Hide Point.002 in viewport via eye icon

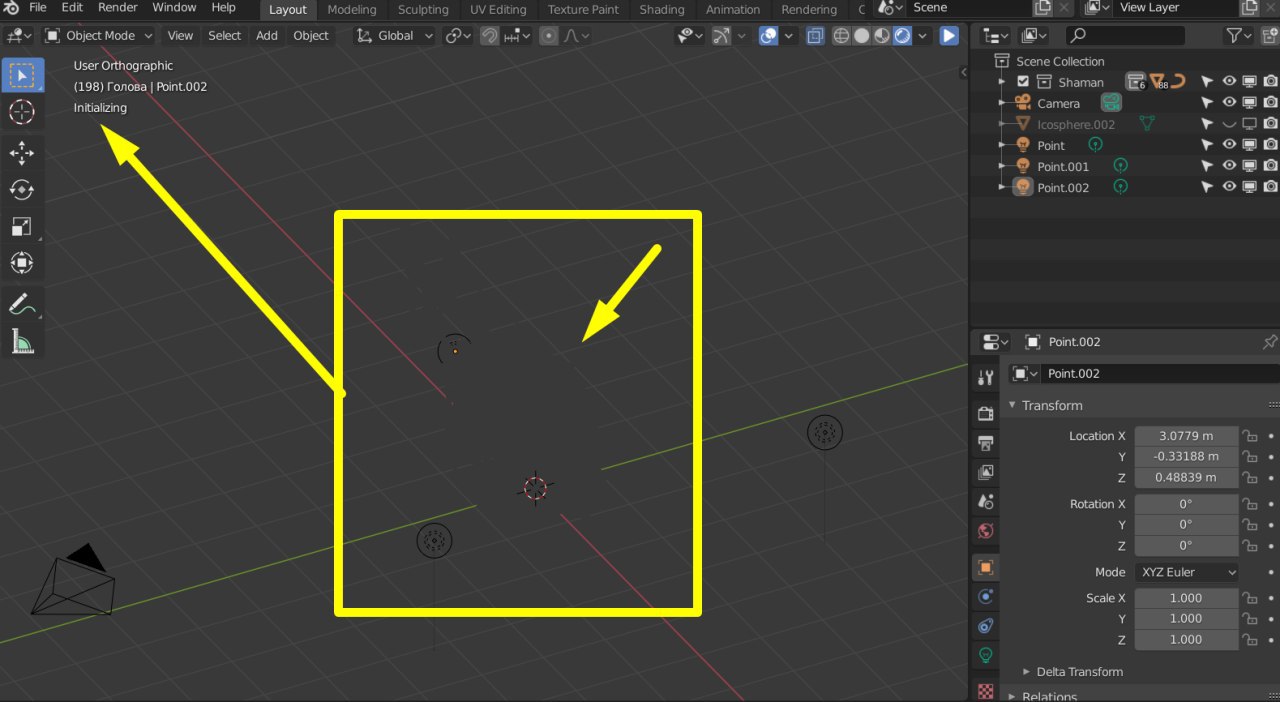pyautogui.click(x=1229, y=187)
